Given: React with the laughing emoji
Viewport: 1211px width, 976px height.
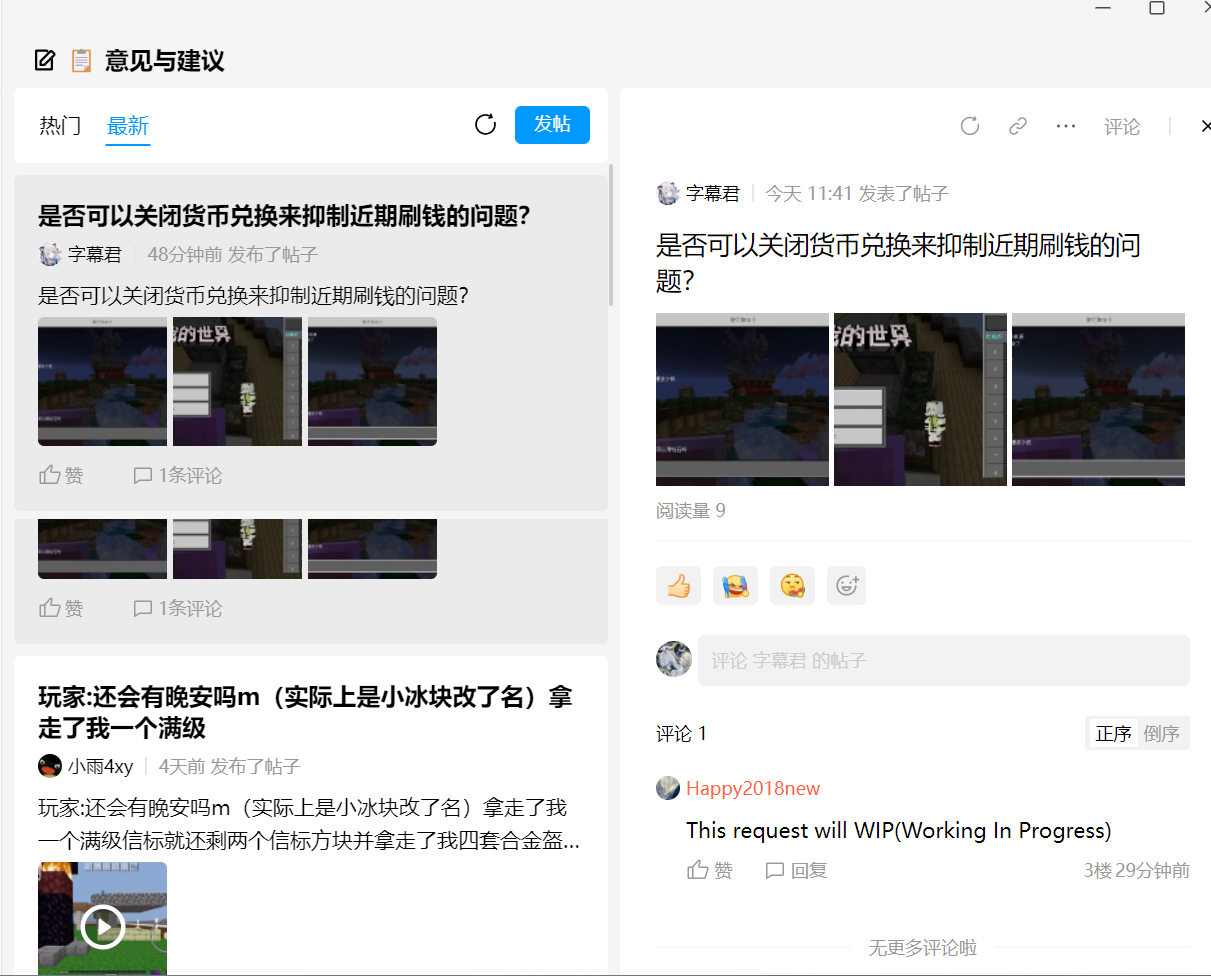Looking at the screenshot, I should click(735, 585).
